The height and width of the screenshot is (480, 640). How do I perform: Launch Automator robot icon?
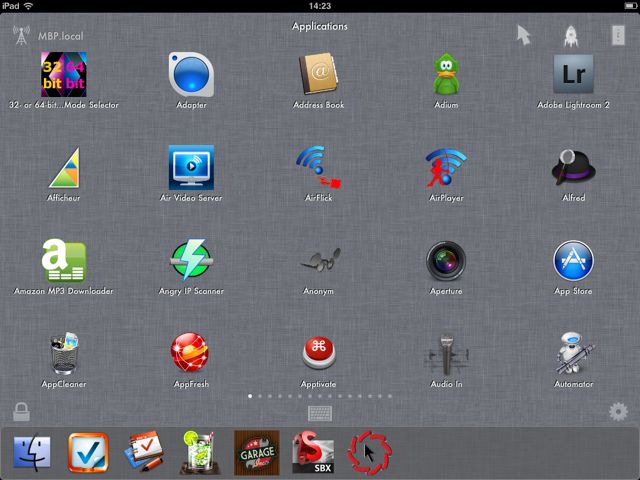(x=573, y=353)
